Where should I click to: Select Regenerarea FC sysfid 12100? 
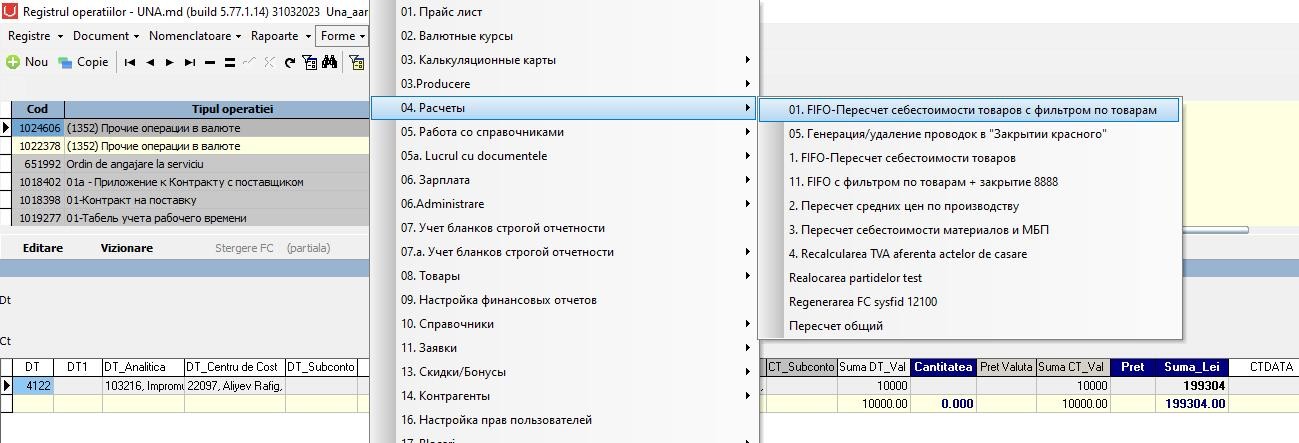969,302
